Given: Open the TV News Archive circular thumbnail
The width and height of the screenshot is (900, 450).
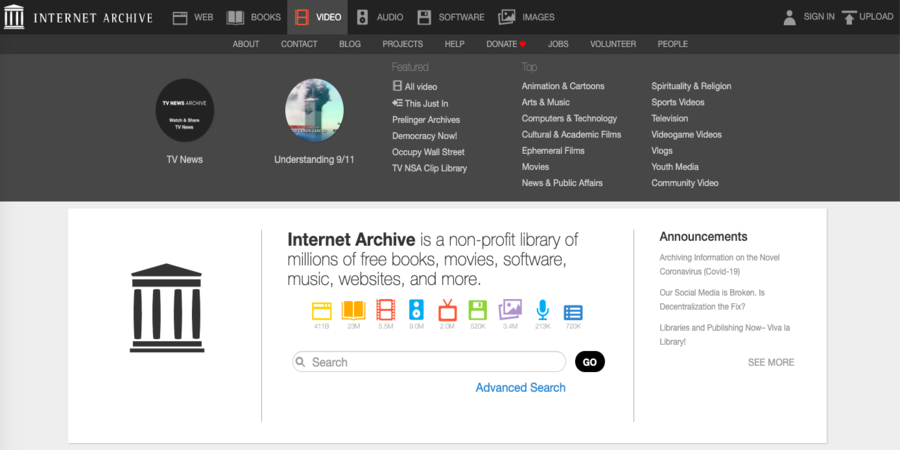Looking at the screenshot, I should pos(185,110).
